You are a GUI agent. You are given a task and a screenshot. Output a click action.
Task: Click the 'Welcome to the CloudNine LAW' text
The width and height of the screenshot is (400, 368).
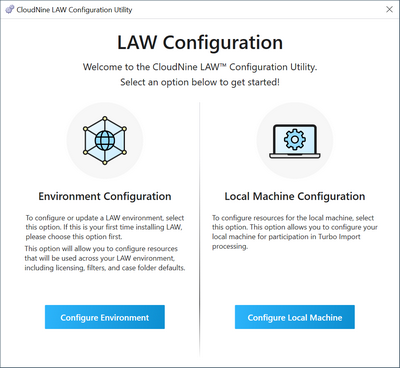[200, 67]
